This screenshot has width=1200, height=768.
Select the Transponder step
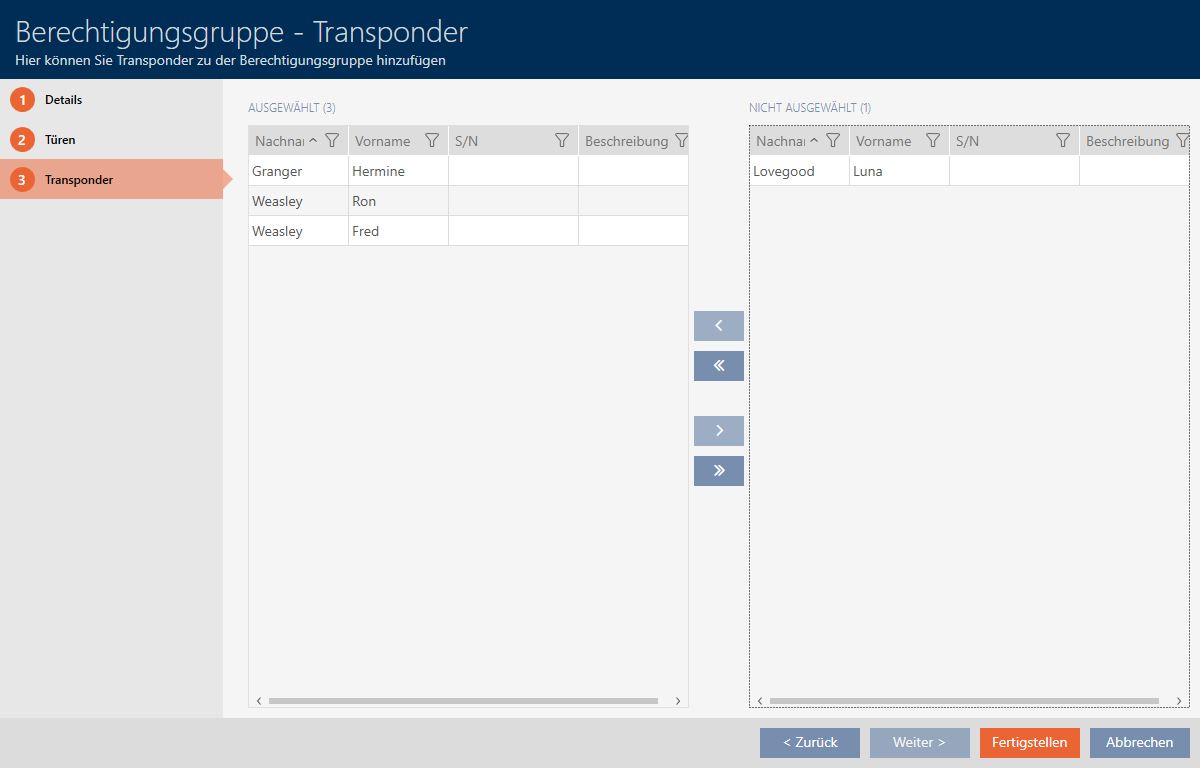coord(78,180)
